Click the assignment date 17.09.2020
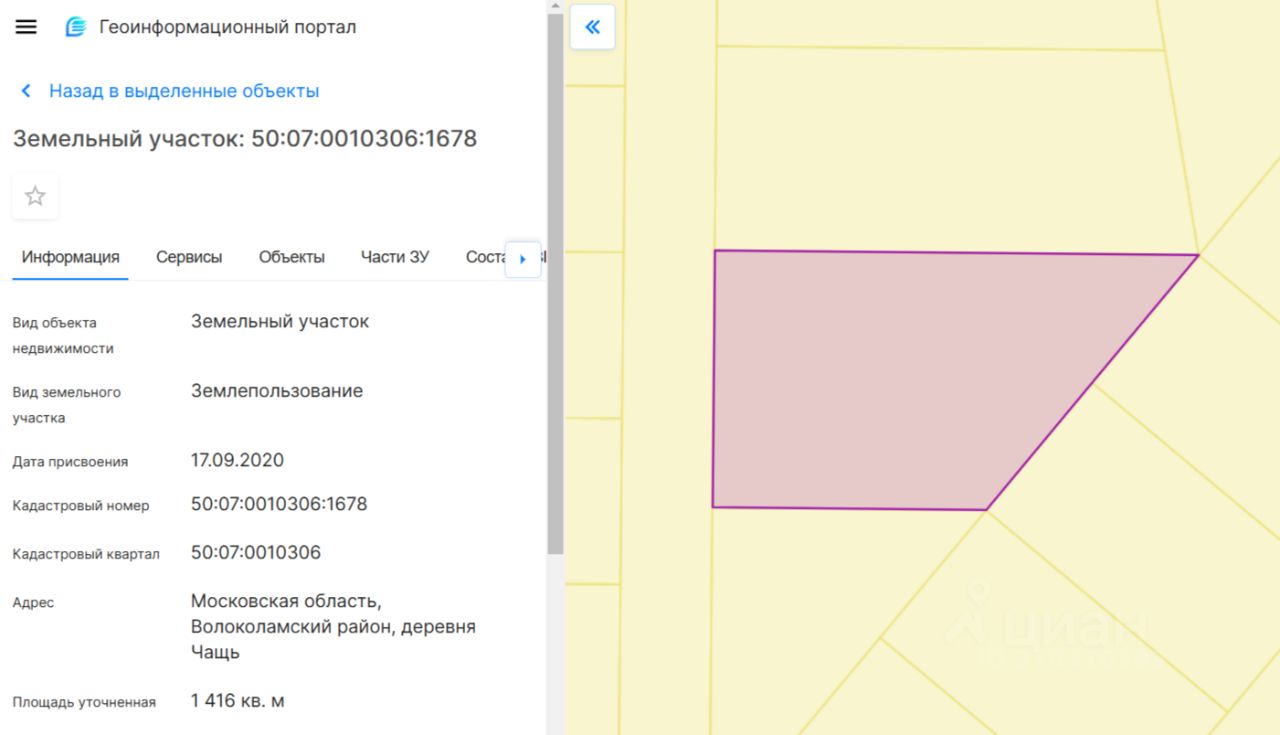 [237, 460]
